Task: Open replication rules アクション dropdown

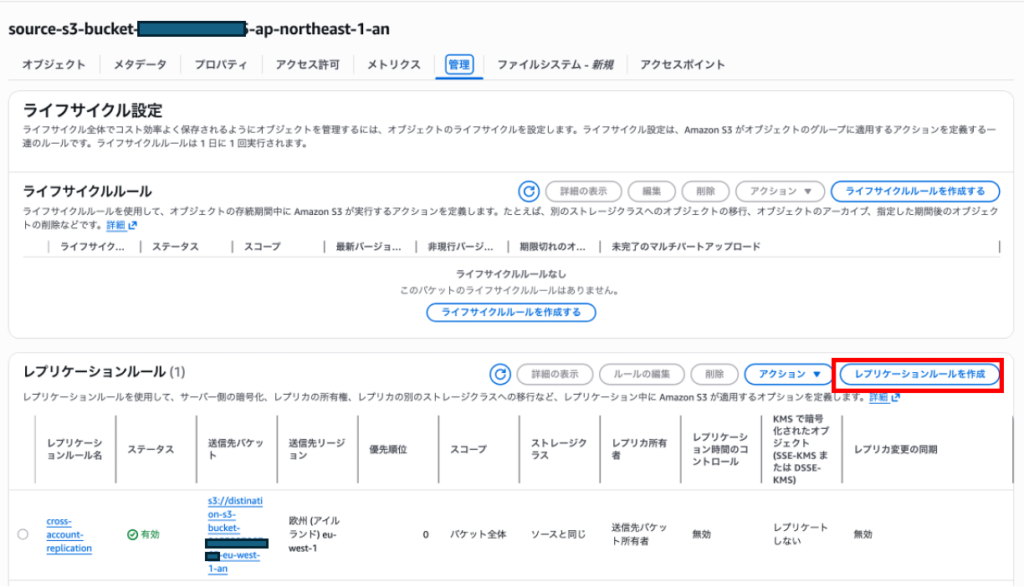Action: 788,374
